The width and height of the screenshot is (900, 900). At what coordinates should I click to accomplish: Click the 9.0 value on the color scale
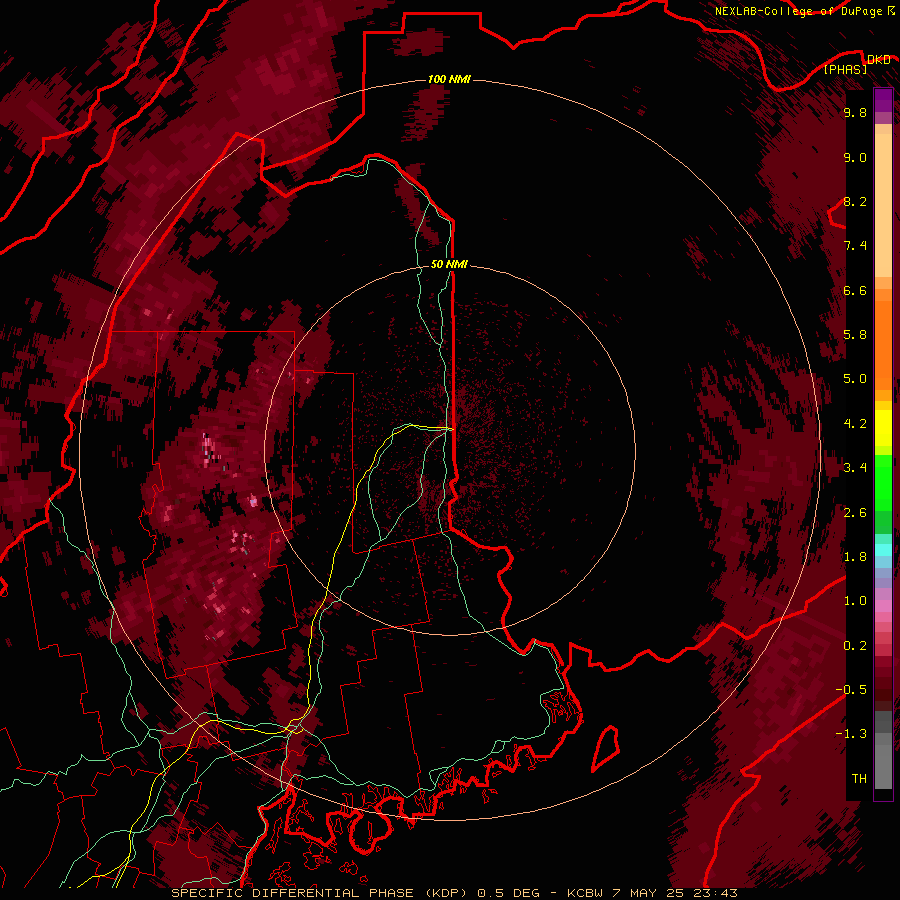pyautogui.click(x=855, y=157)
